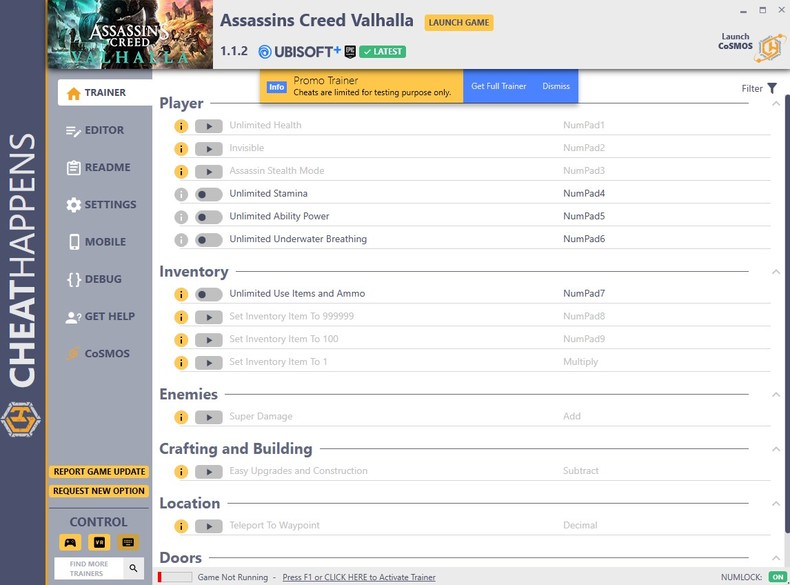Click the Ubisoft+ platform logo

coord(299,51)
